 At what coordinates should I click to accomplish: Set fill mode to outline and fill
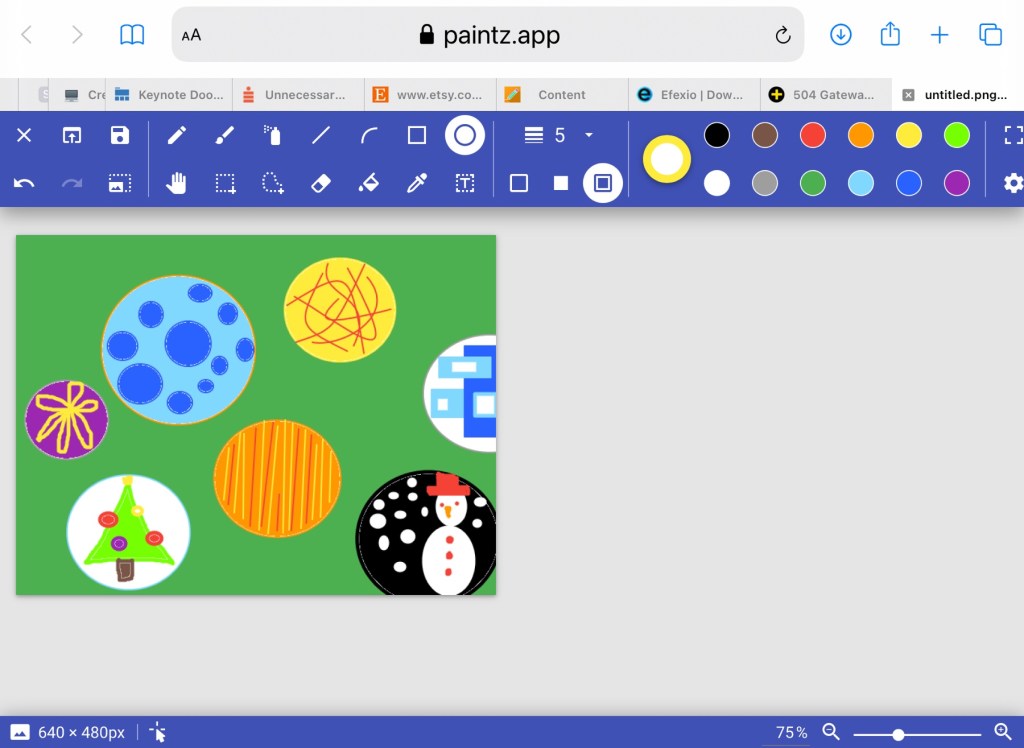pos(603,183)
